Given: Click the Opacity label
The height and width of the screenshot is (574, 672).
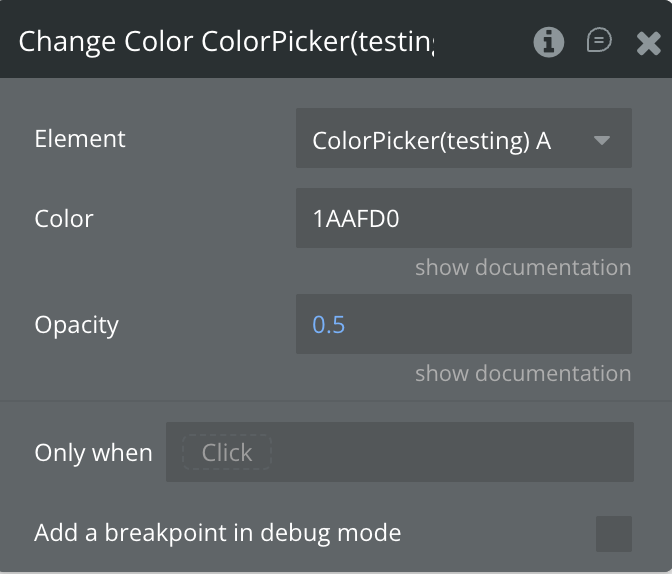Looking at the screenshot, I should pyautogui.click(x=76, y=325).
